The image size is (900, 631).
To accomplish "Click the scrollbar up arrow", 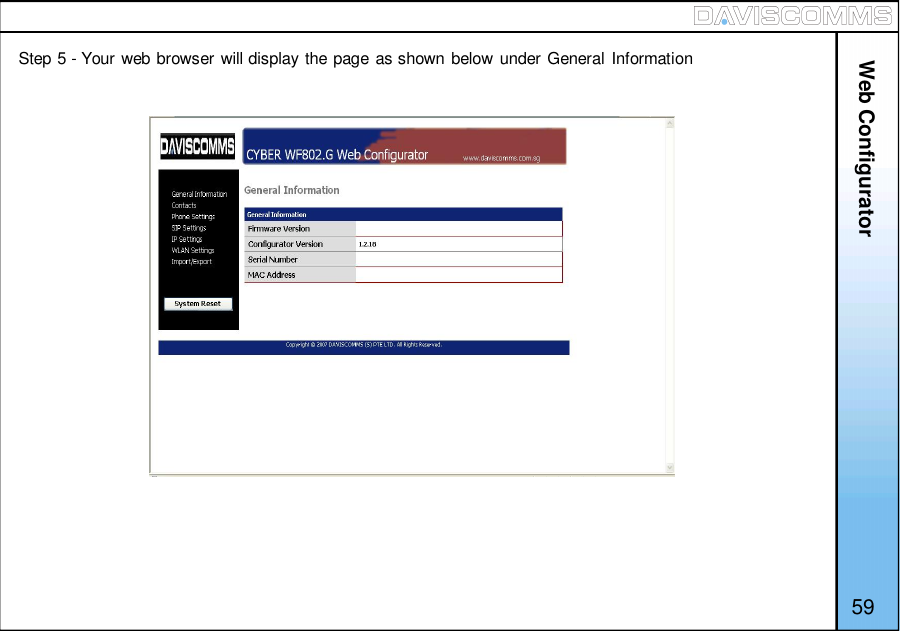I will coord(669,122).
